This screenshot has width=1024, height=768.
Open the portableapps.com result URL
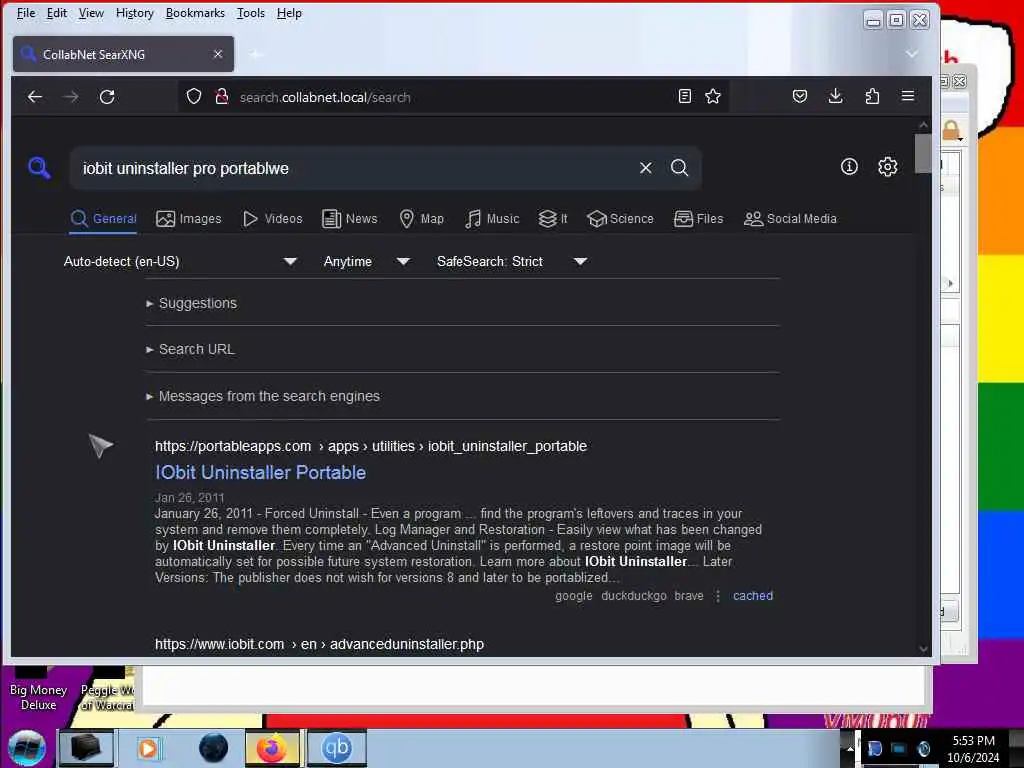[x=371, y=446]
